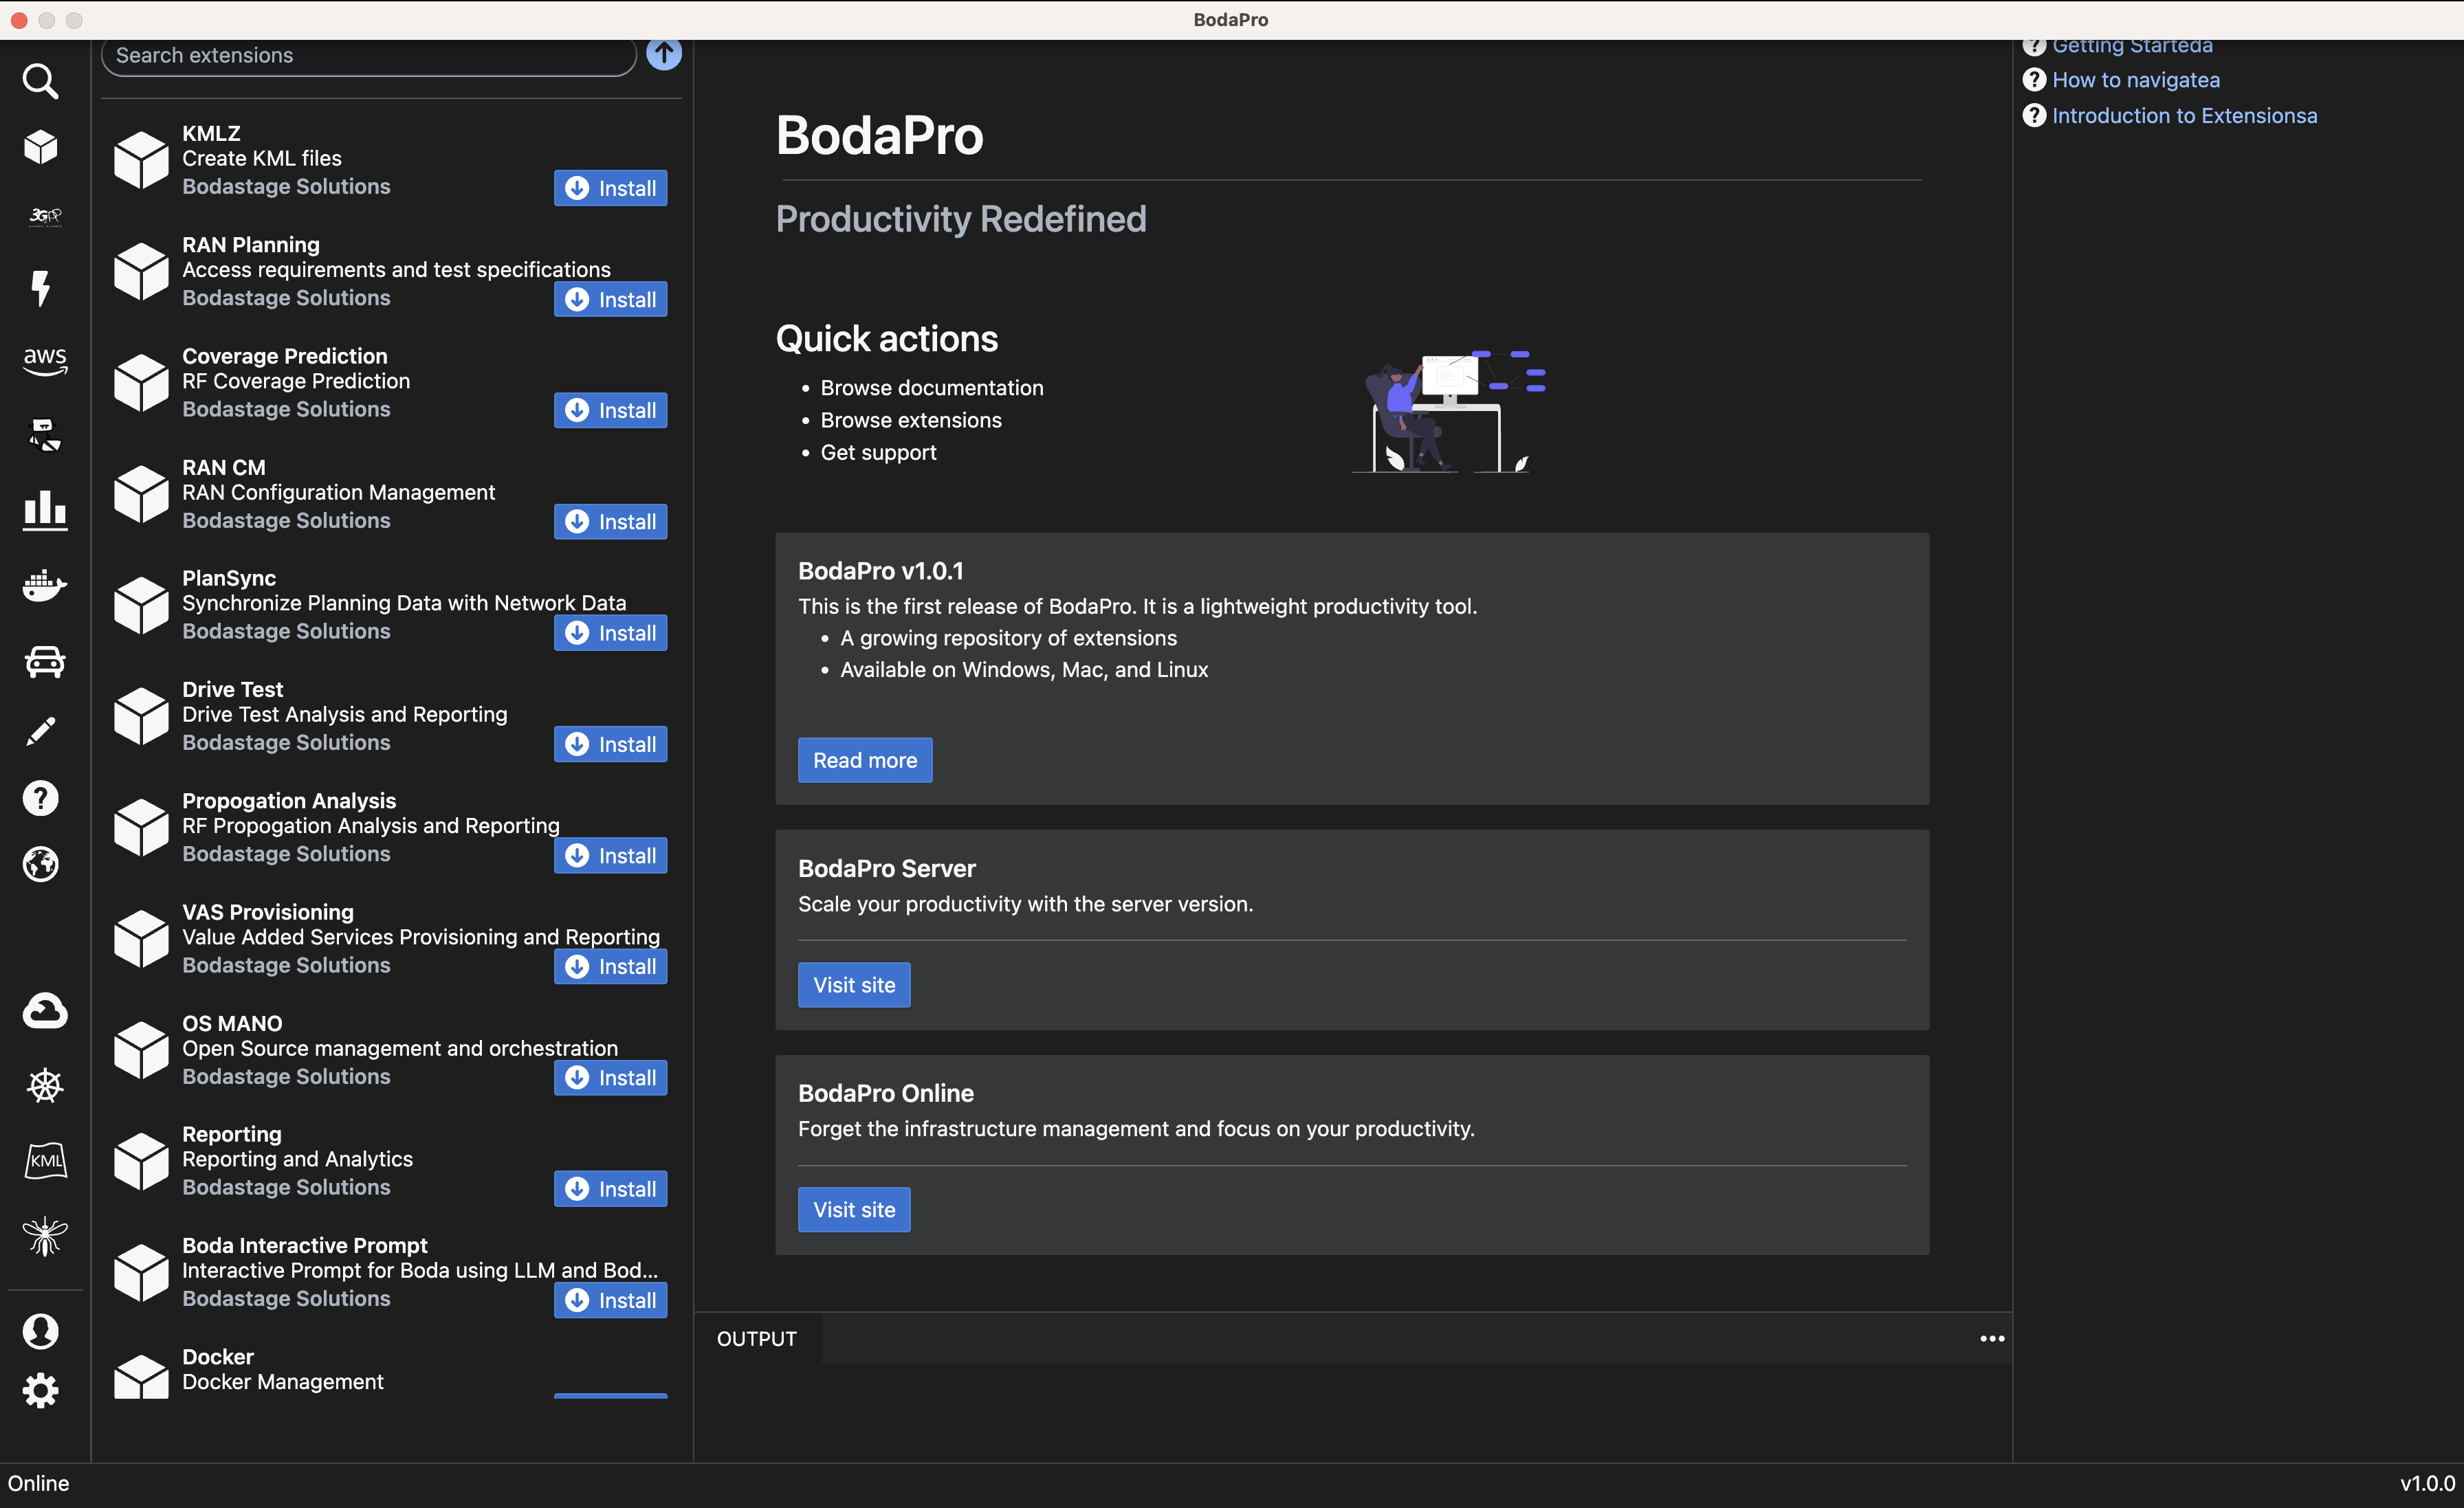Click the Drive Test extension cube icon
Screen dimensions: 2464x1508
click(x=141, y=716)
